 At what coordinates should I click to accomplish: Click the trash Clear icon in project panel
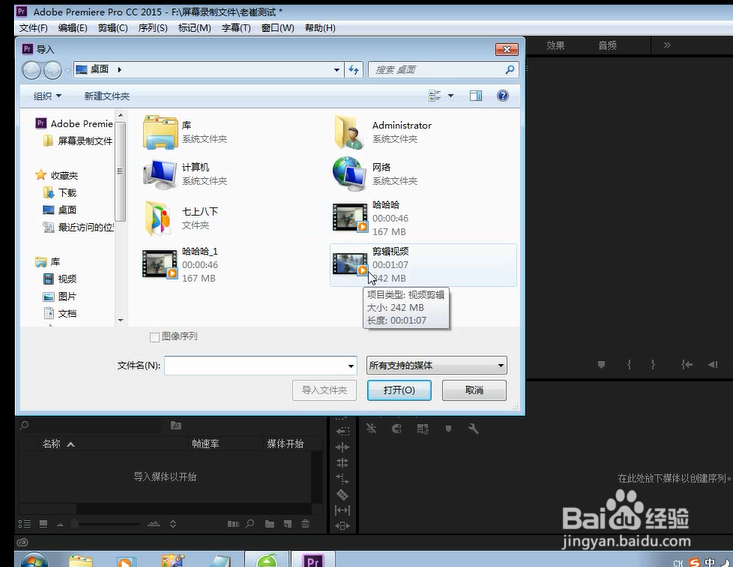pos(305,524)
